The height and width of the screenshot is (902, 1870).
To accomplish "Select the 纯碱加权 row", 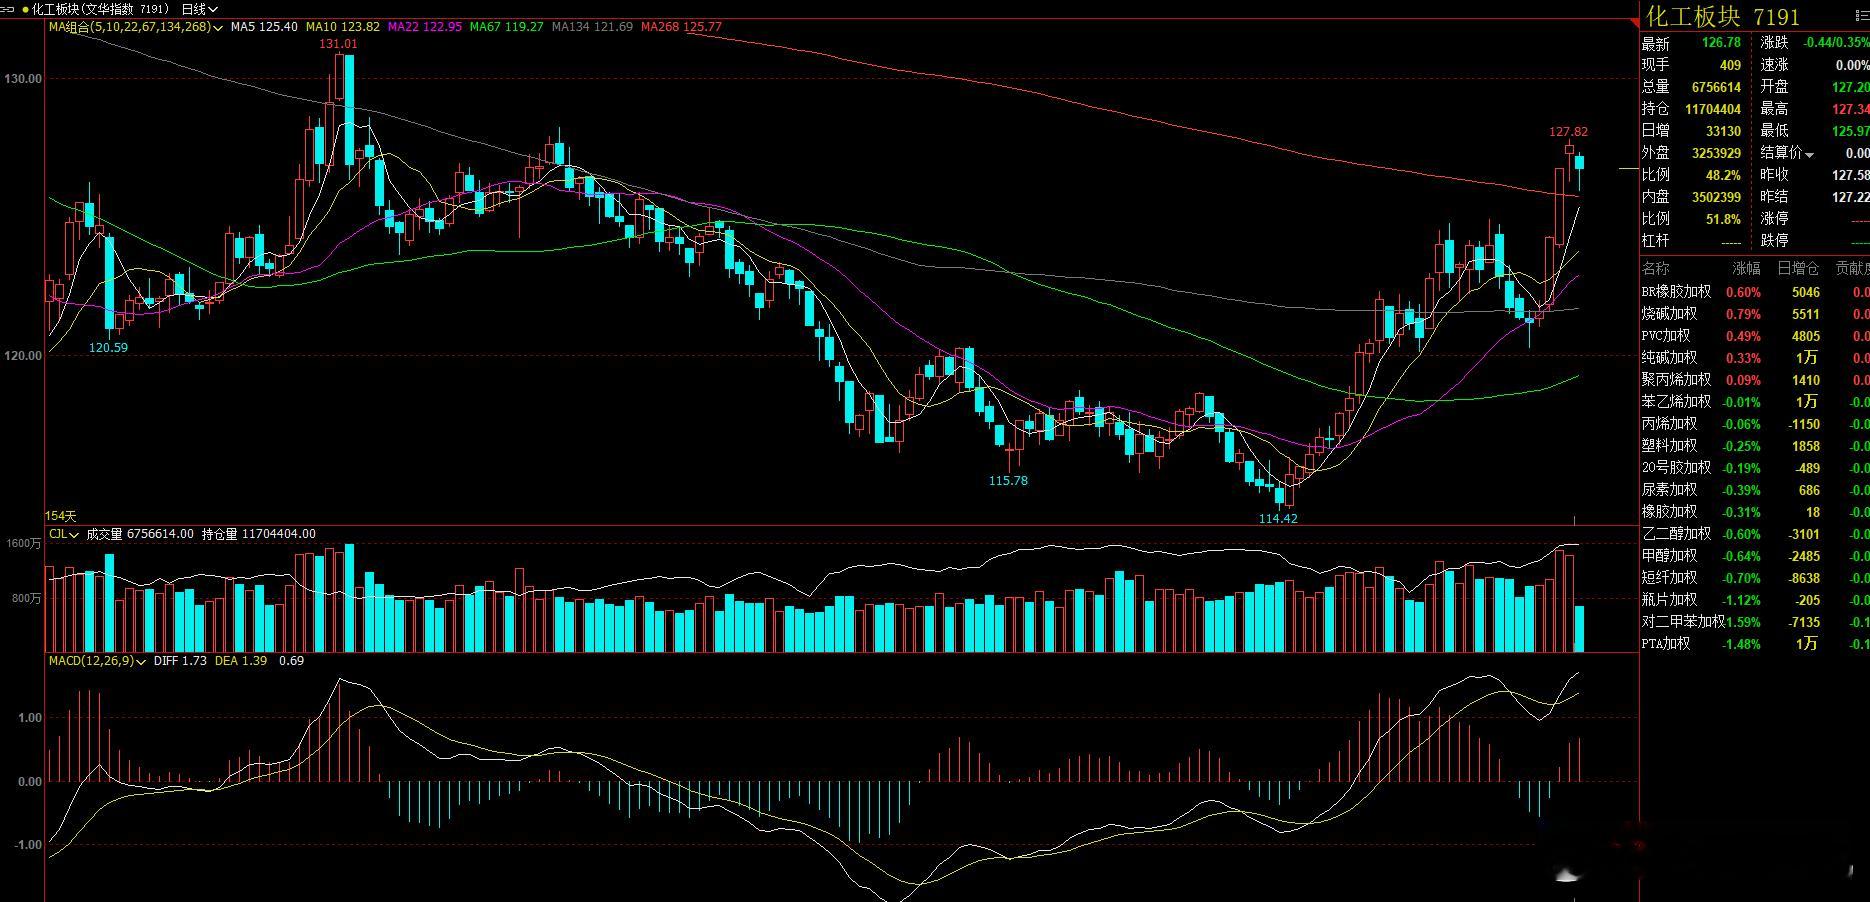I will pos(1755,358).
